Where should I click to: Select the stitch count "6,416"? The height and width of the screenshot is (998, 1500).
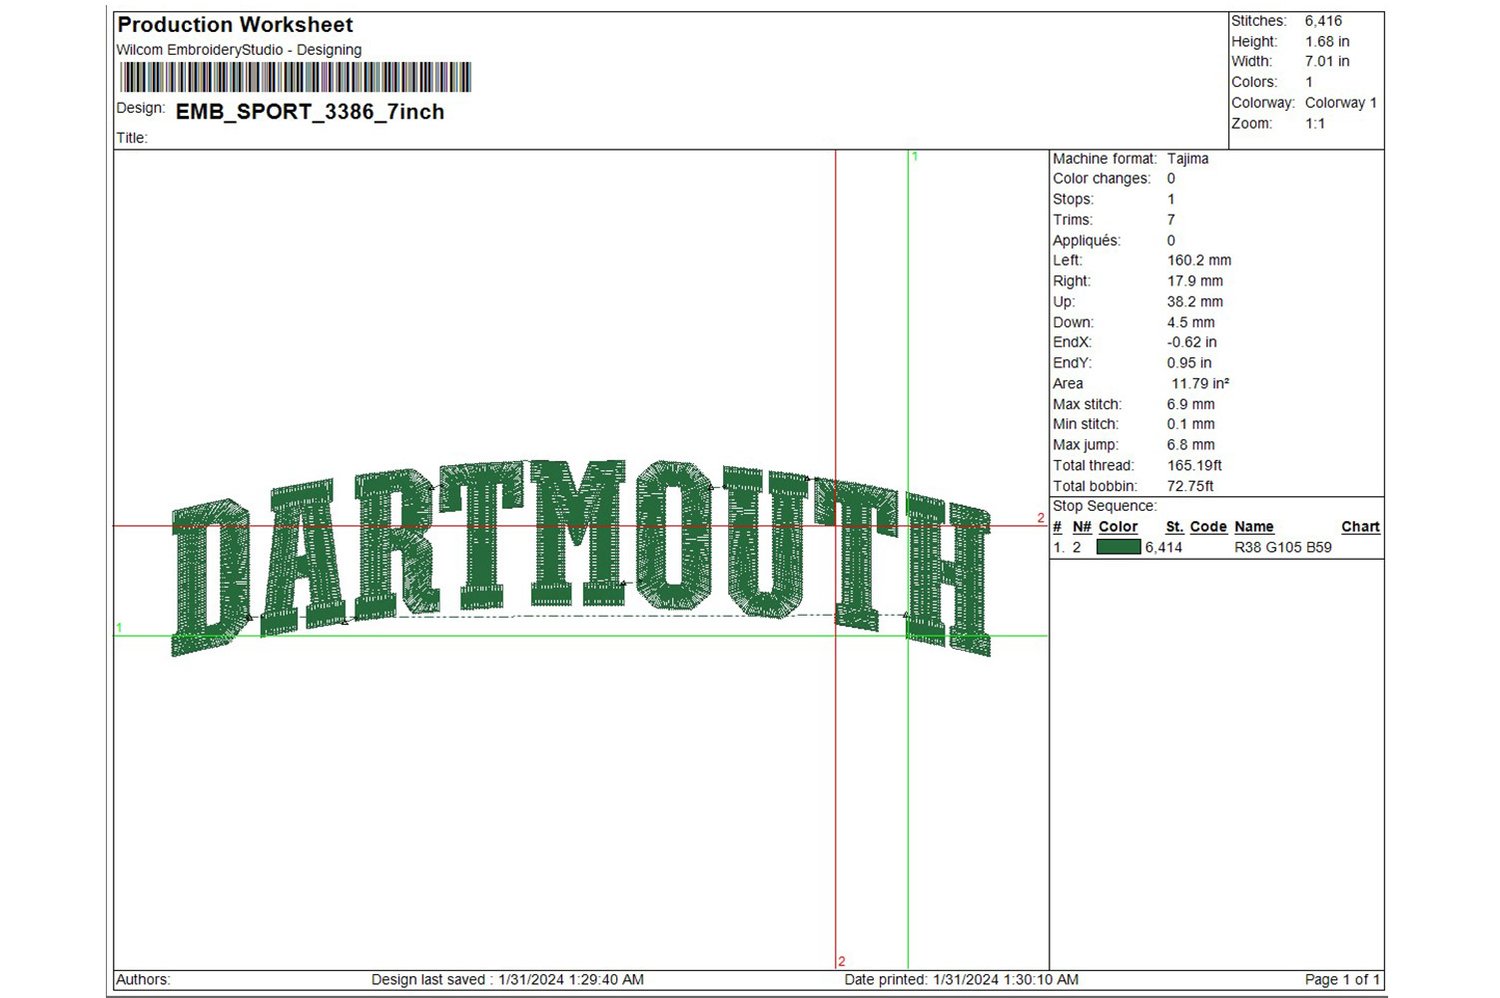[1323, 21]
